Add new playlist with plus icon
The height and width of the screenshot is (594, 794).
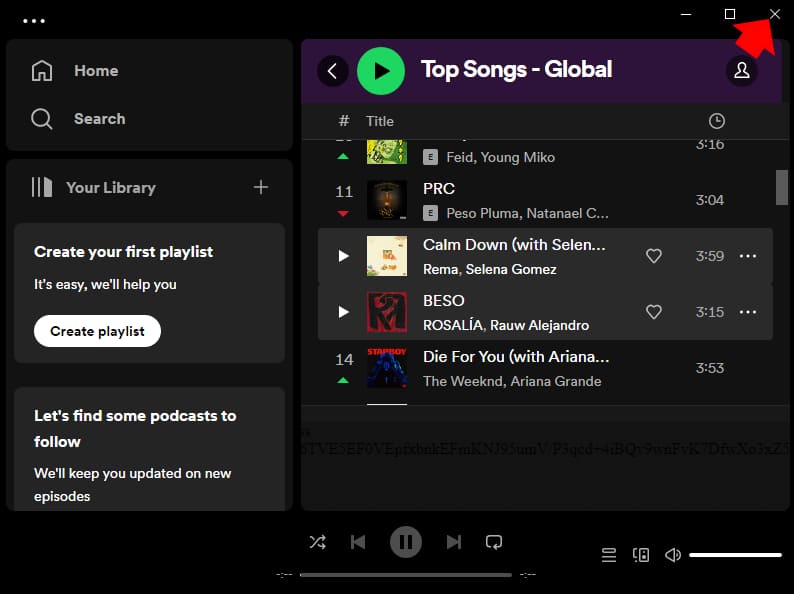(x=261, y=187)
